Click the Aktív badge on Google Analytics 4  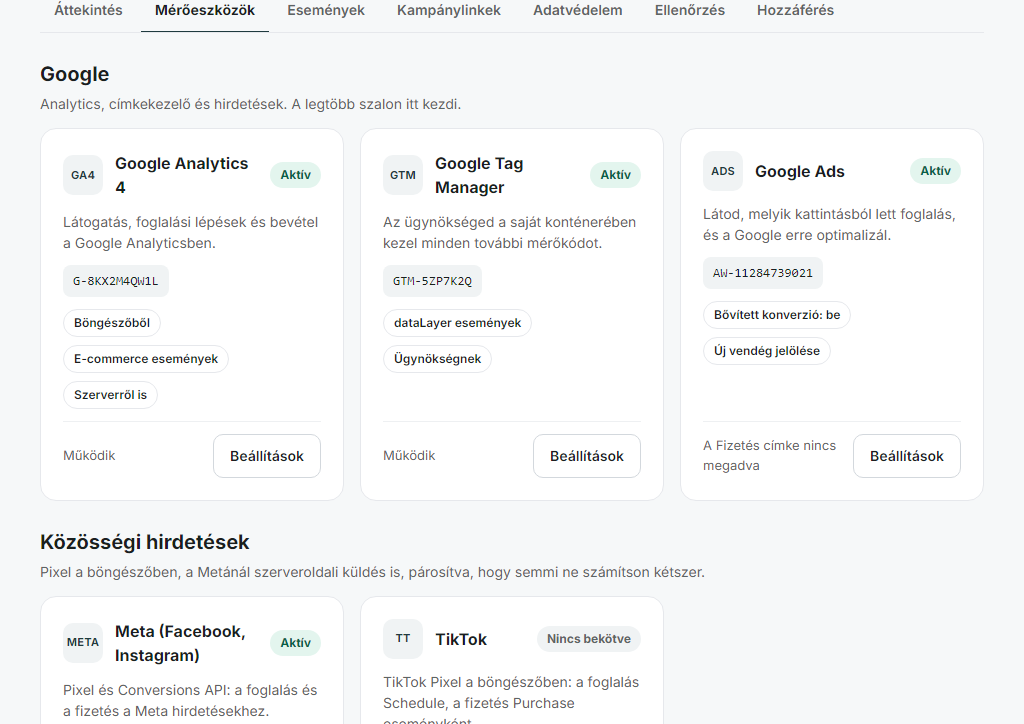295,175
